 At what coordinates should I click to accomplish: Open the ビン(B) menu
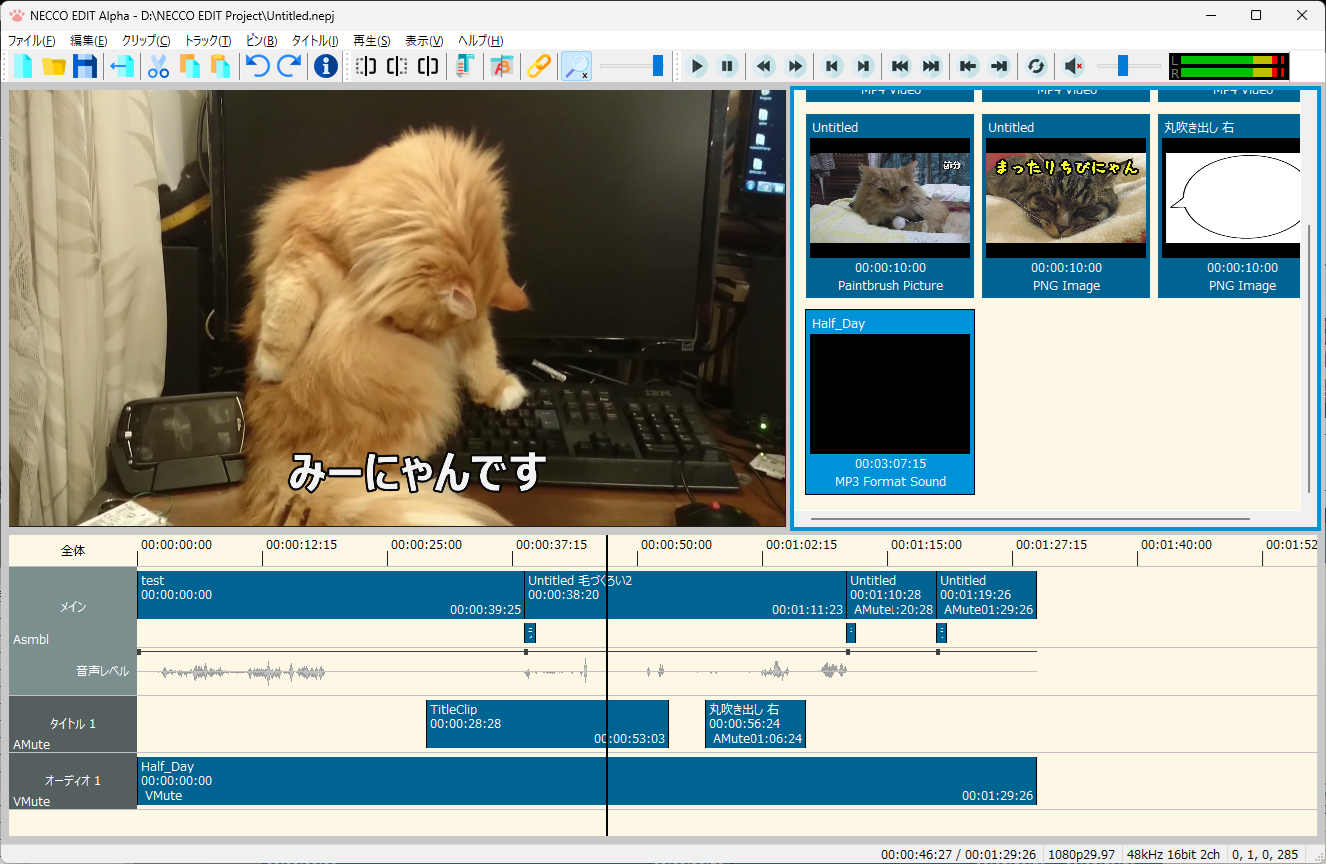coord(262,40)
